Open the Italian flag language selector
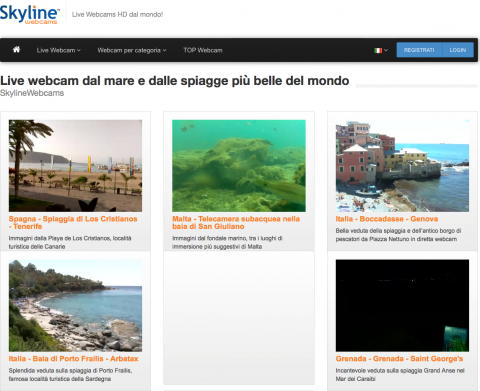This screenshot has height=391, width=480. point(381,50)
